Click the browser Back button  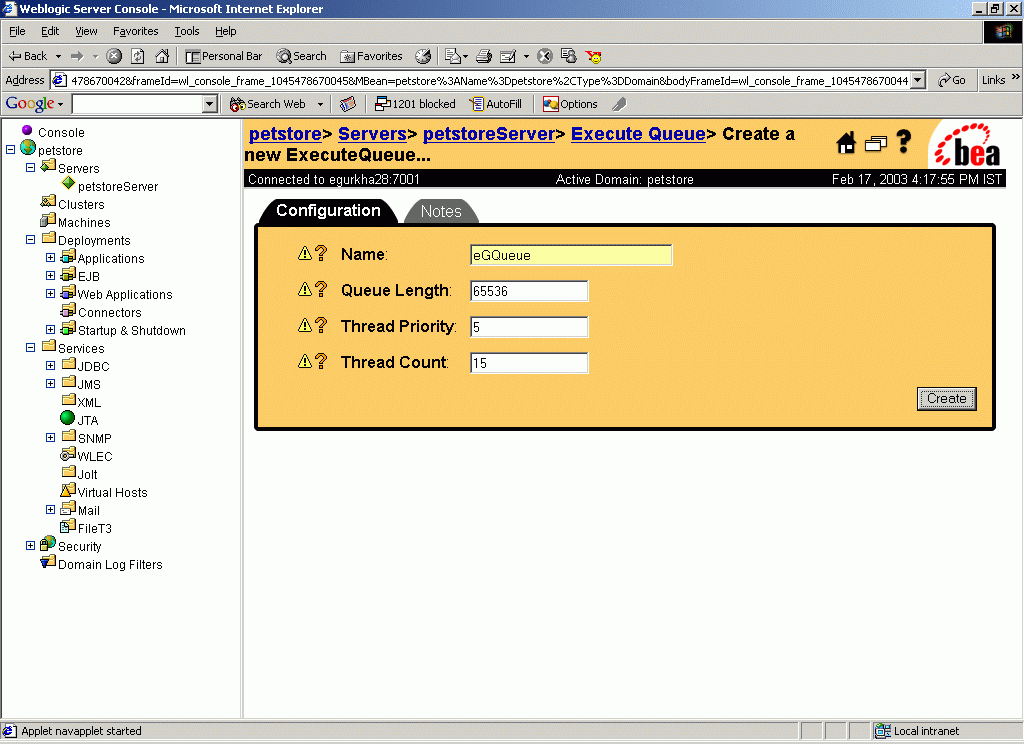point(27,56)
